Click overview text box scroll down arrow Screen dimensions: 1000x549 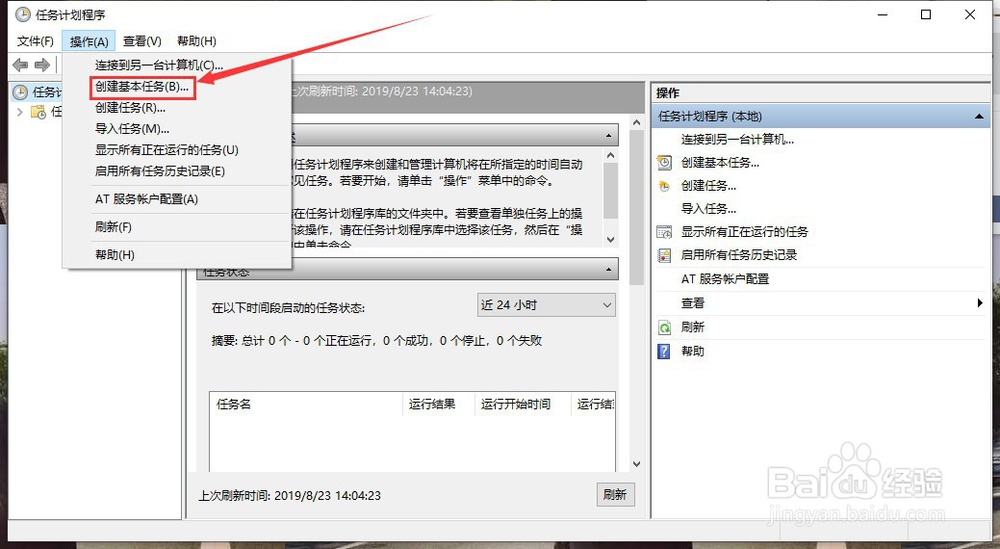click(610, 239)
